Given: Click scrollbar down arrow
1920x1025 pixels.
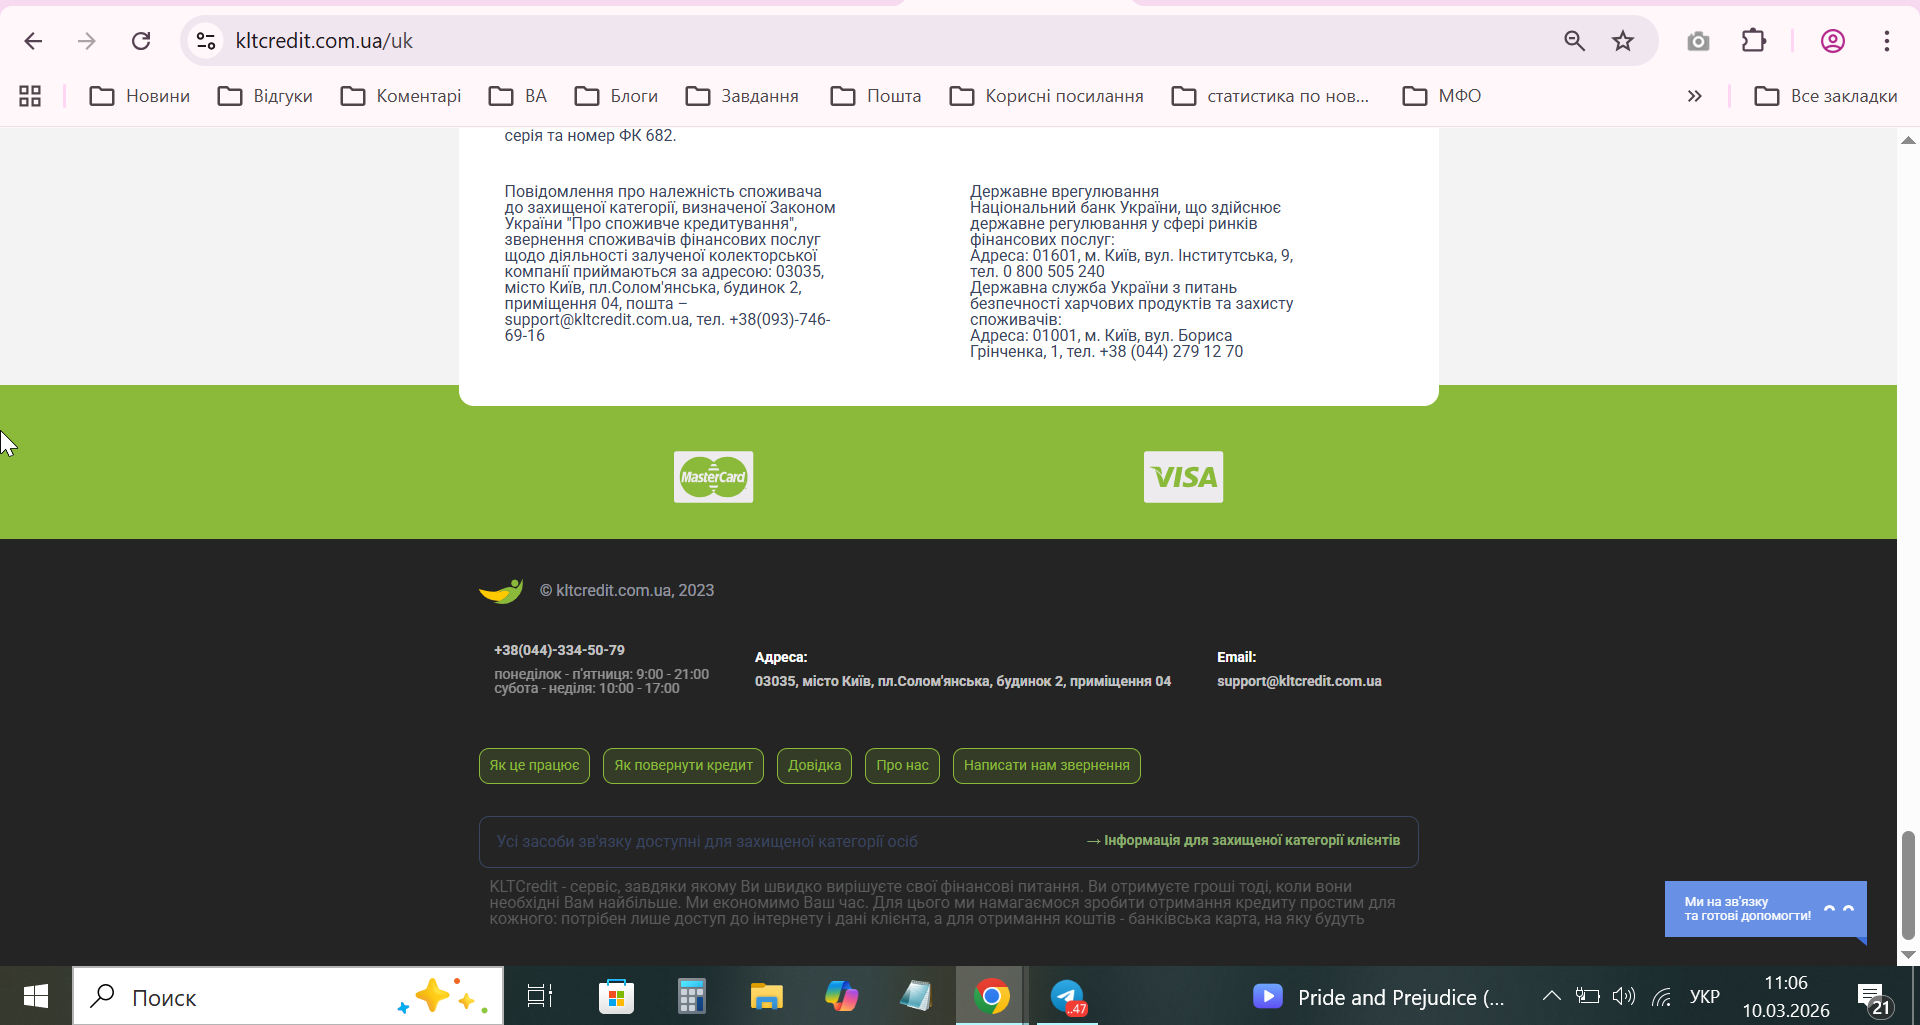Looking at the screenshot, I should tap(1908, 955).
